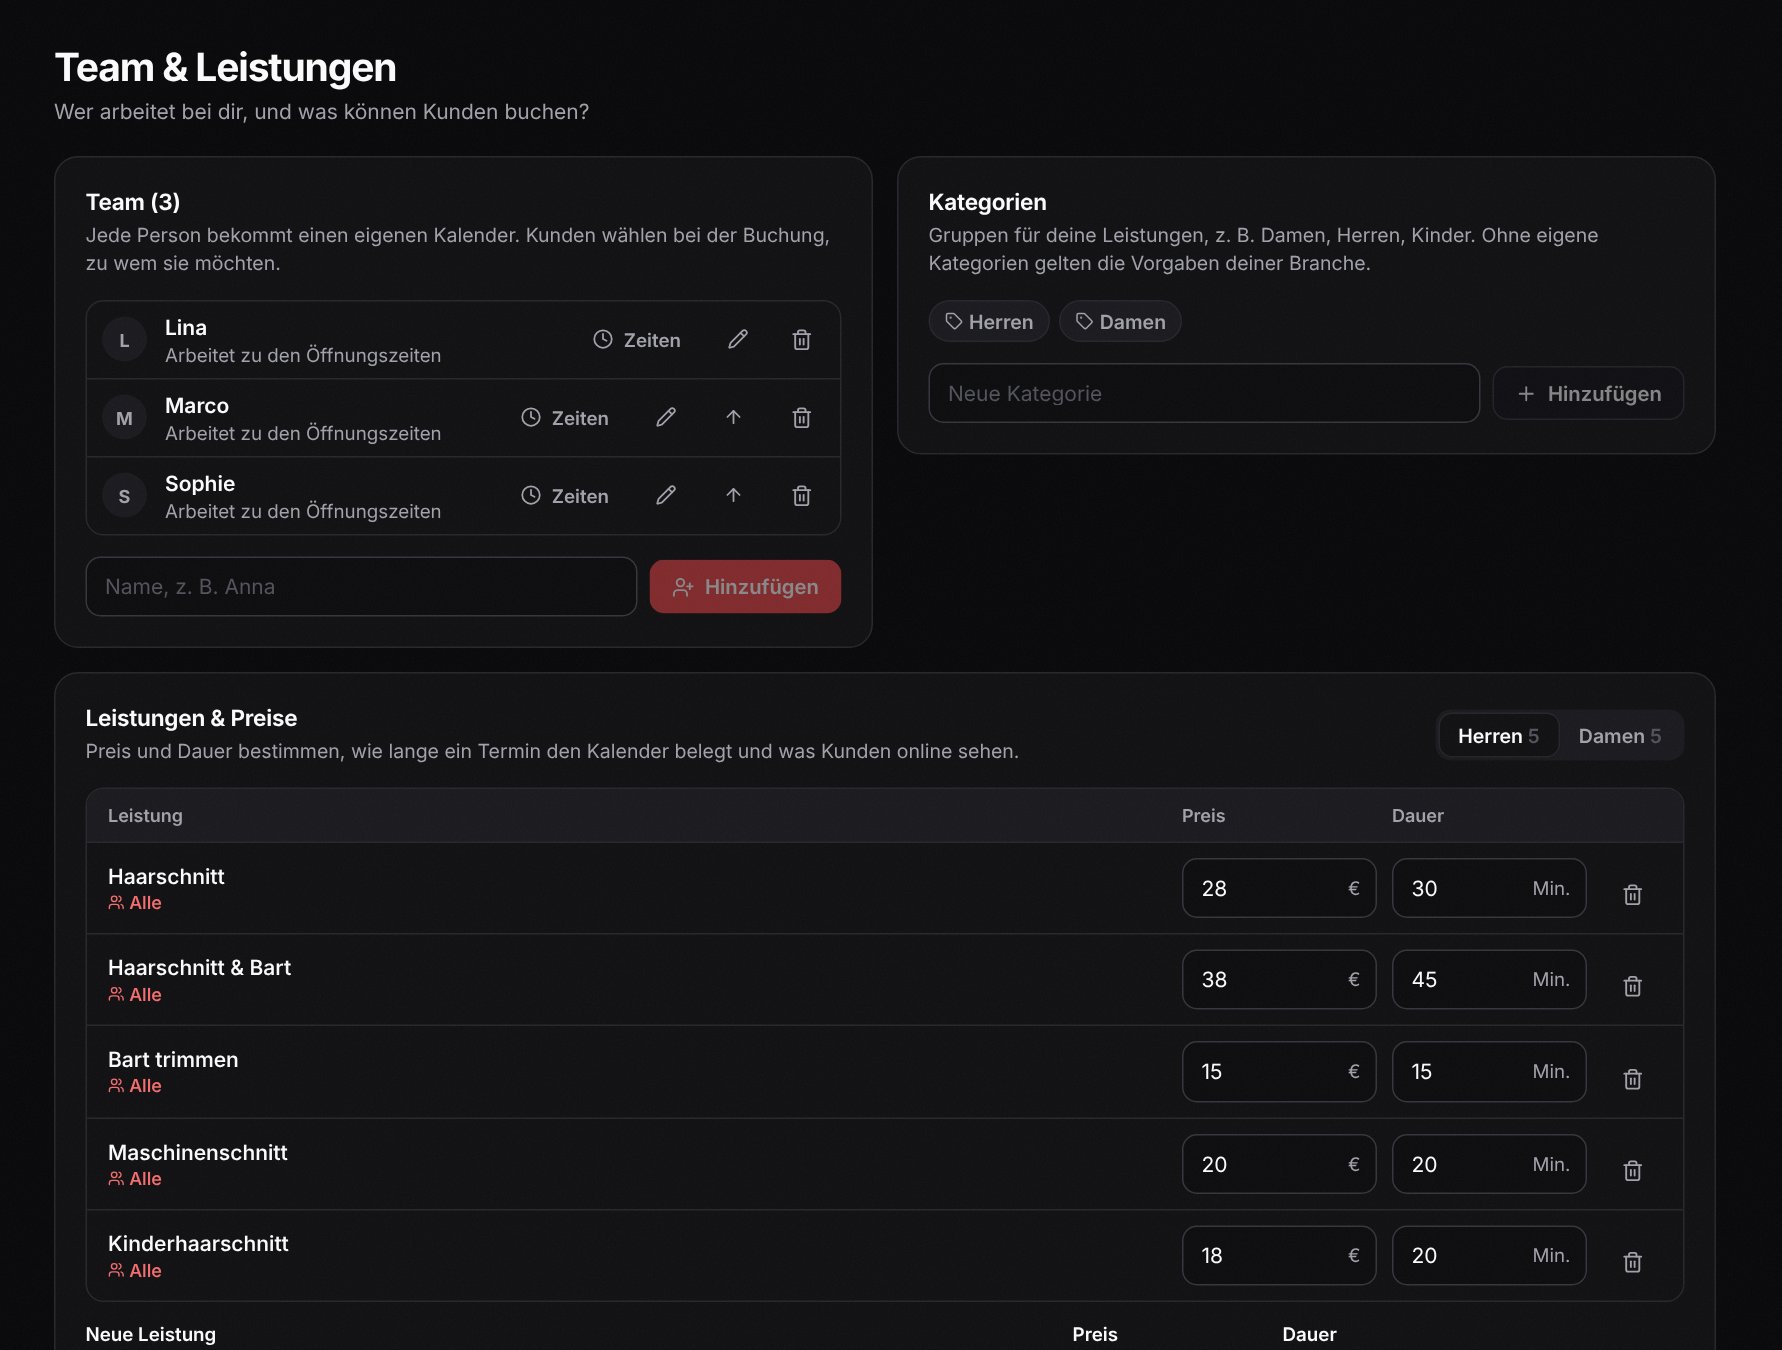Open Zeiten for Lina
The width and height of the screenshot is (1782, 1350).
tap(637, 340)
